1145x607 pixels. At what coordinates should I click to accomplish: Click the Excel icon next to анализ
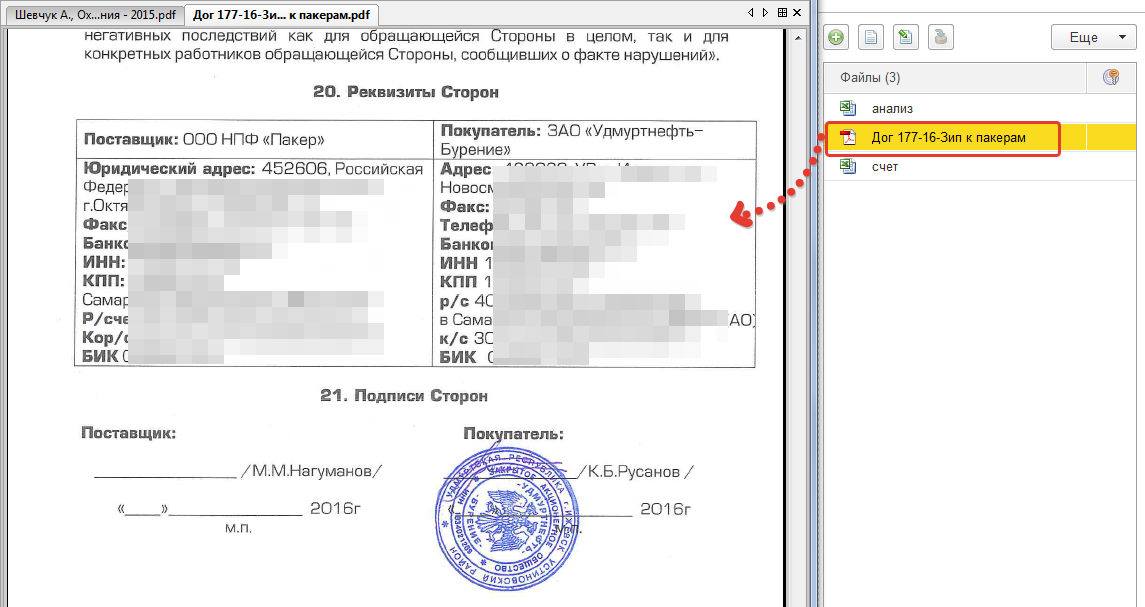(x=848, y=108)
